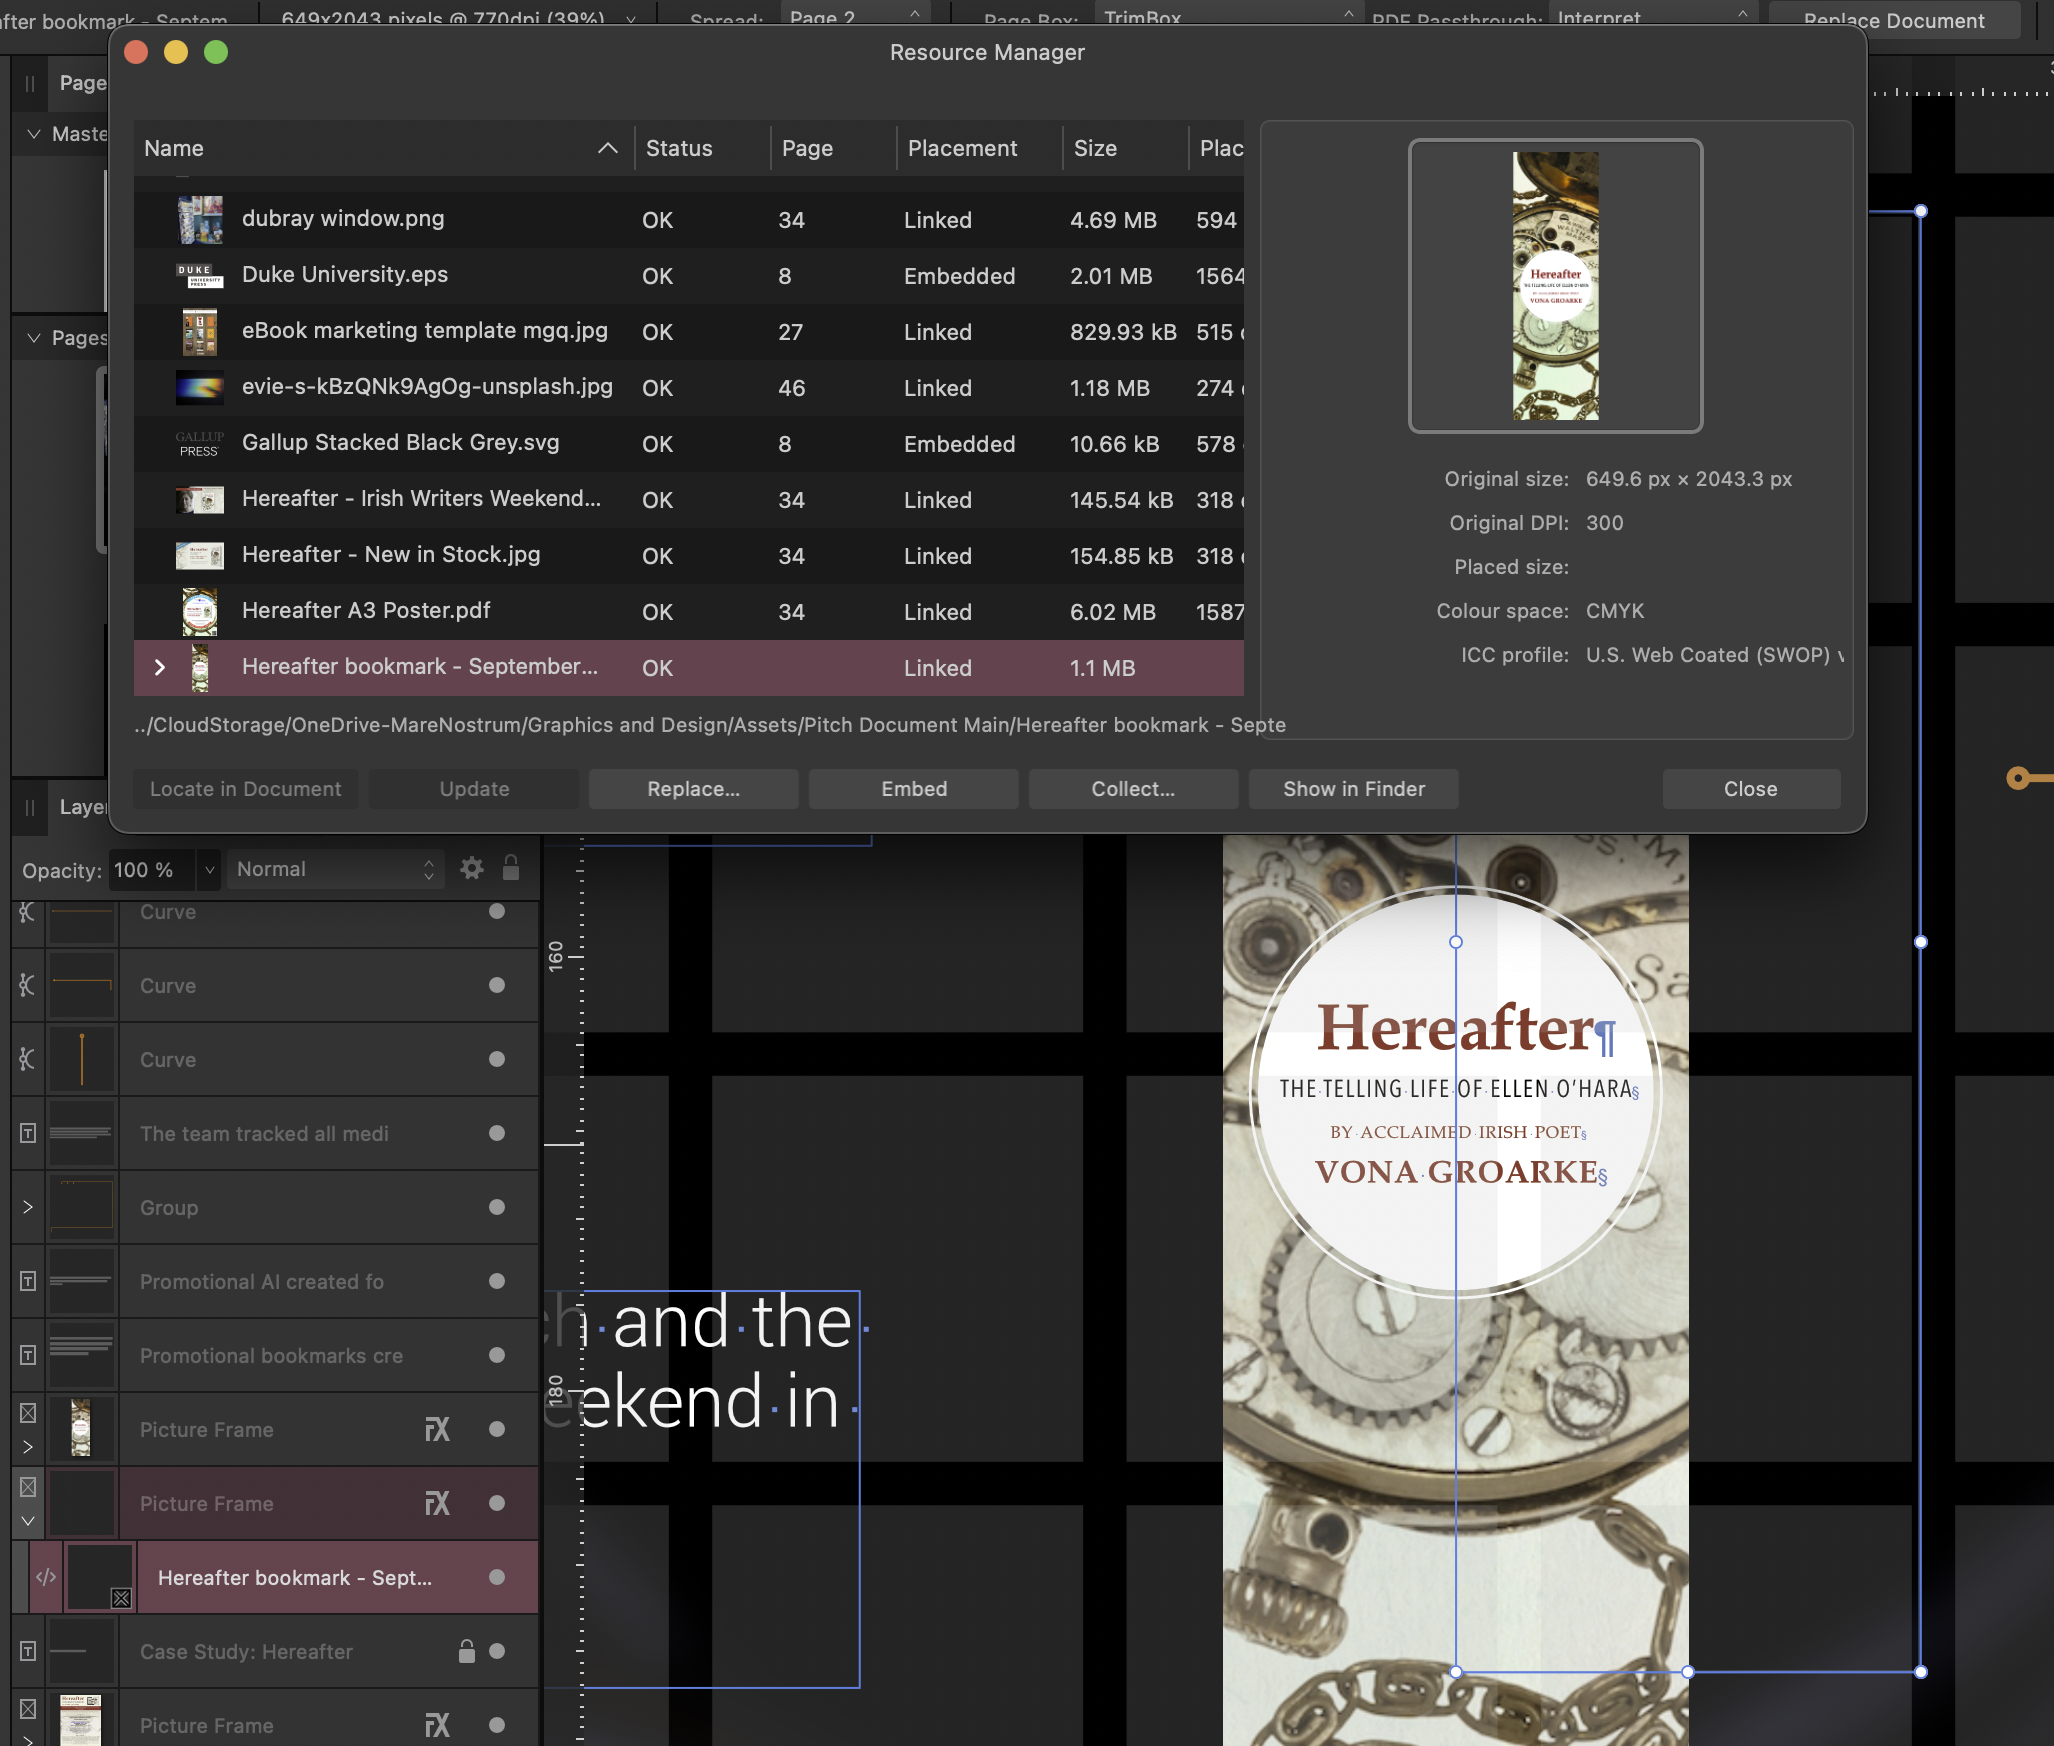
Task: Select Hereafter - New in Stock.jpg row
Action: pos(689,556)
